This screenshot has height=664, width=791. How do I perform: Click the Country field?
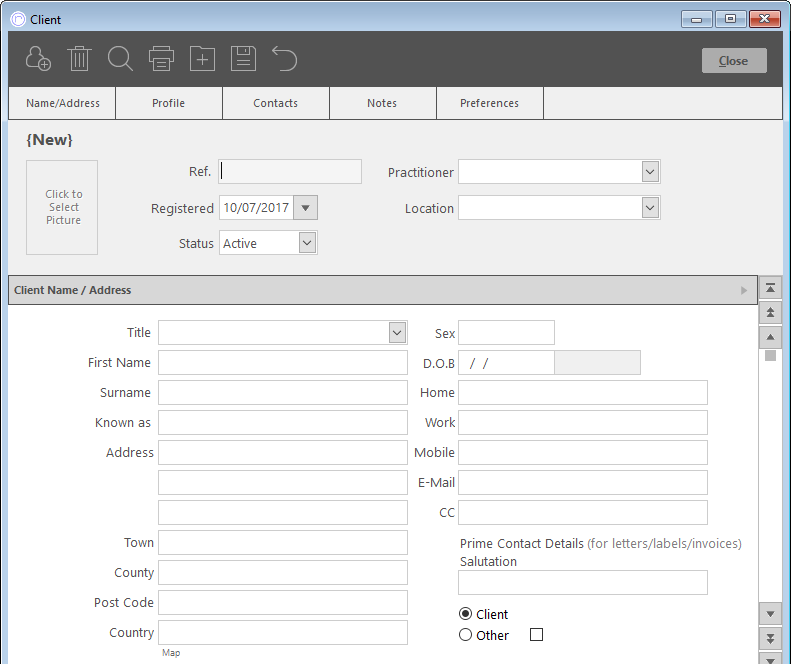click(283, 633)
